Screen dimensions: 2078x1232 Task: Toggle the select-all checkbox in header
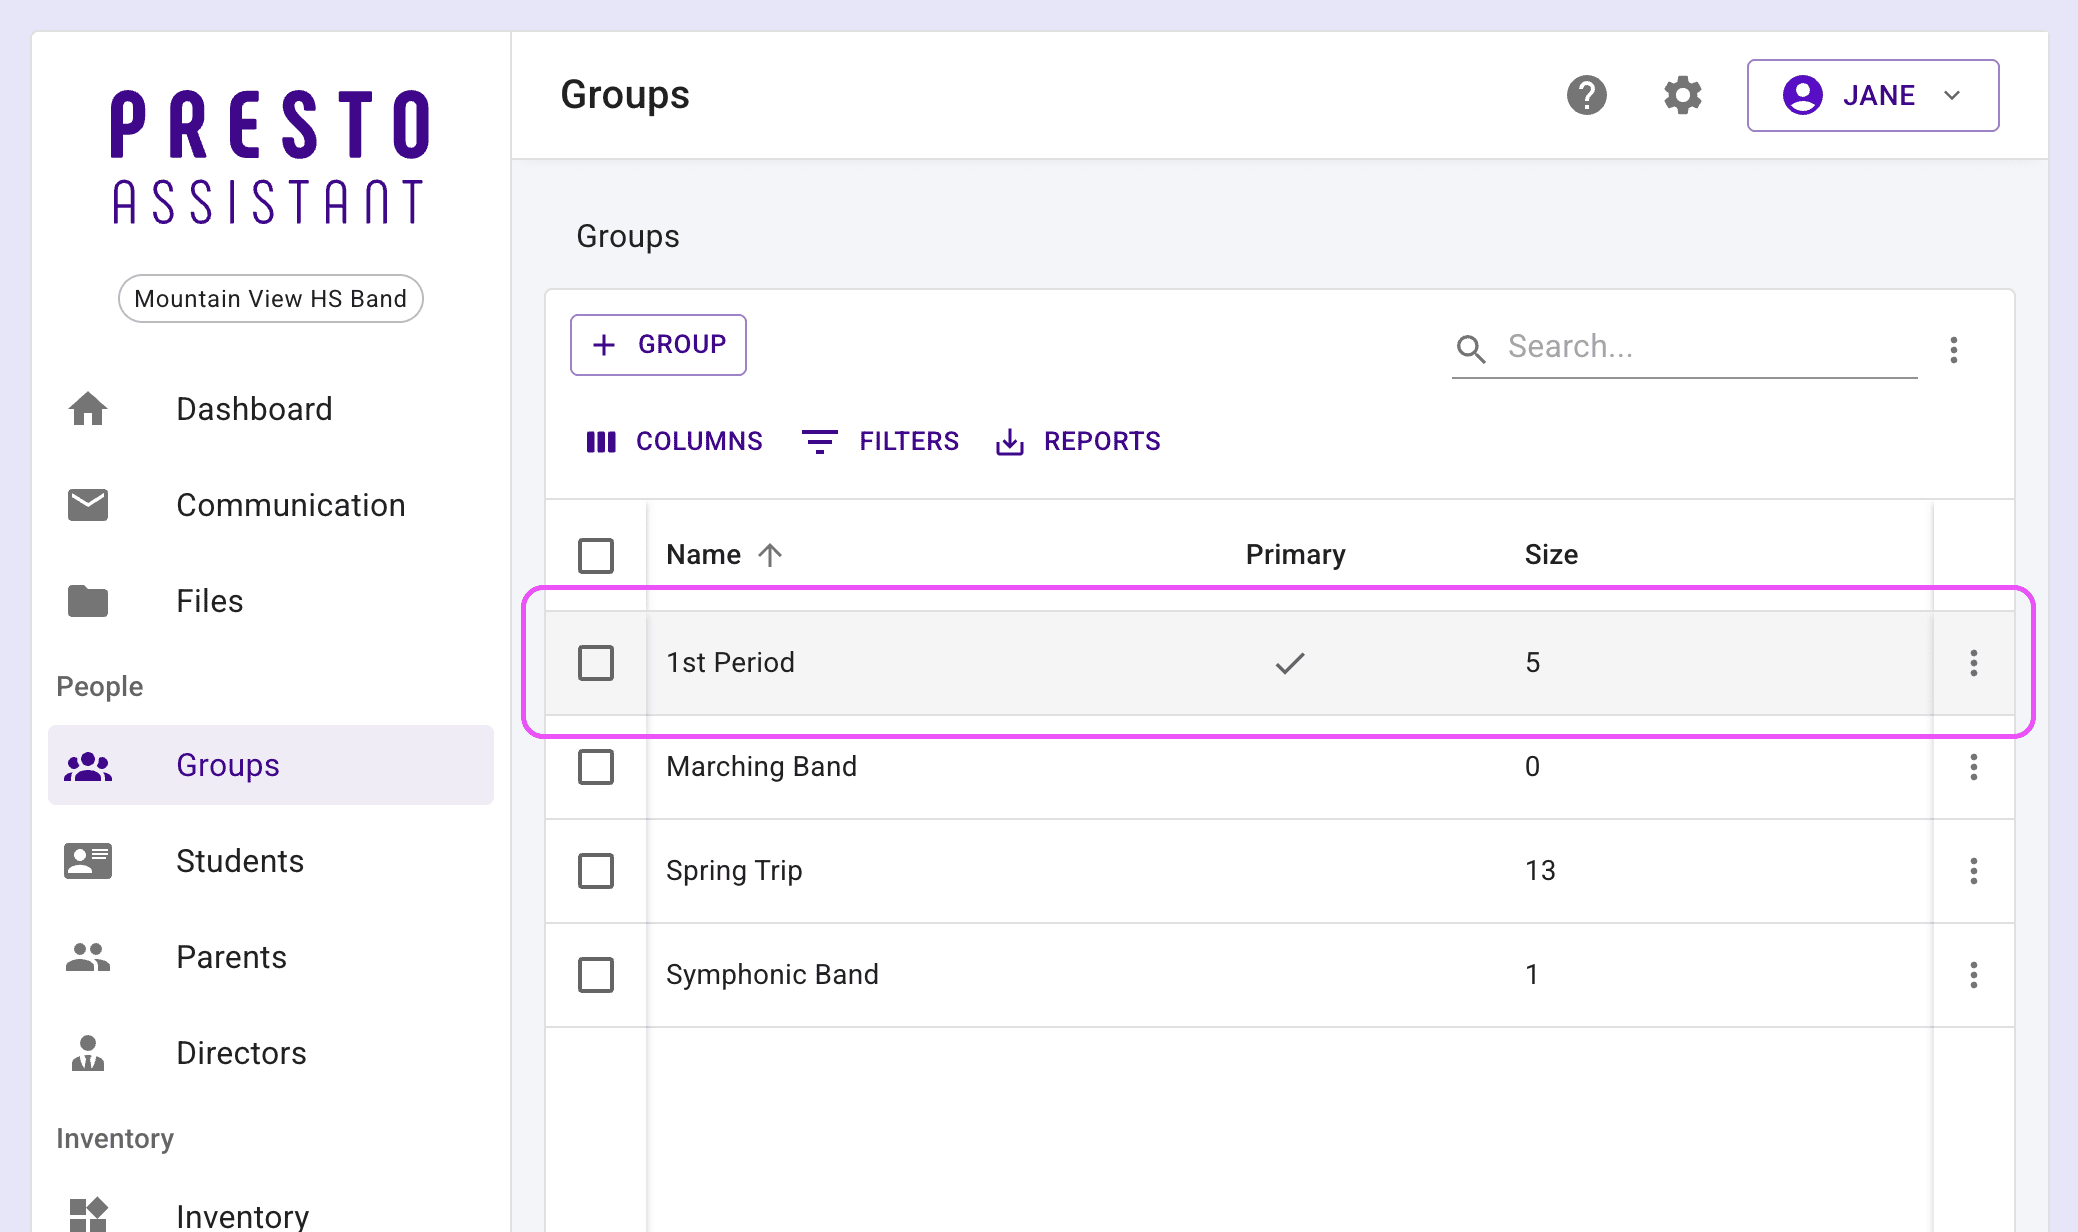(596, 555)
